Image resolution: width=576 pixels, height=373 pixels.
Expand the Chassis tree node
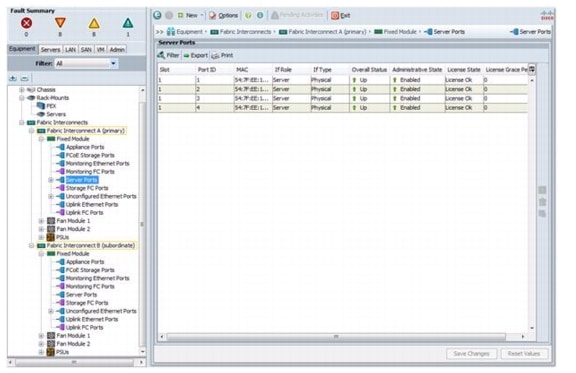(22, 90)
